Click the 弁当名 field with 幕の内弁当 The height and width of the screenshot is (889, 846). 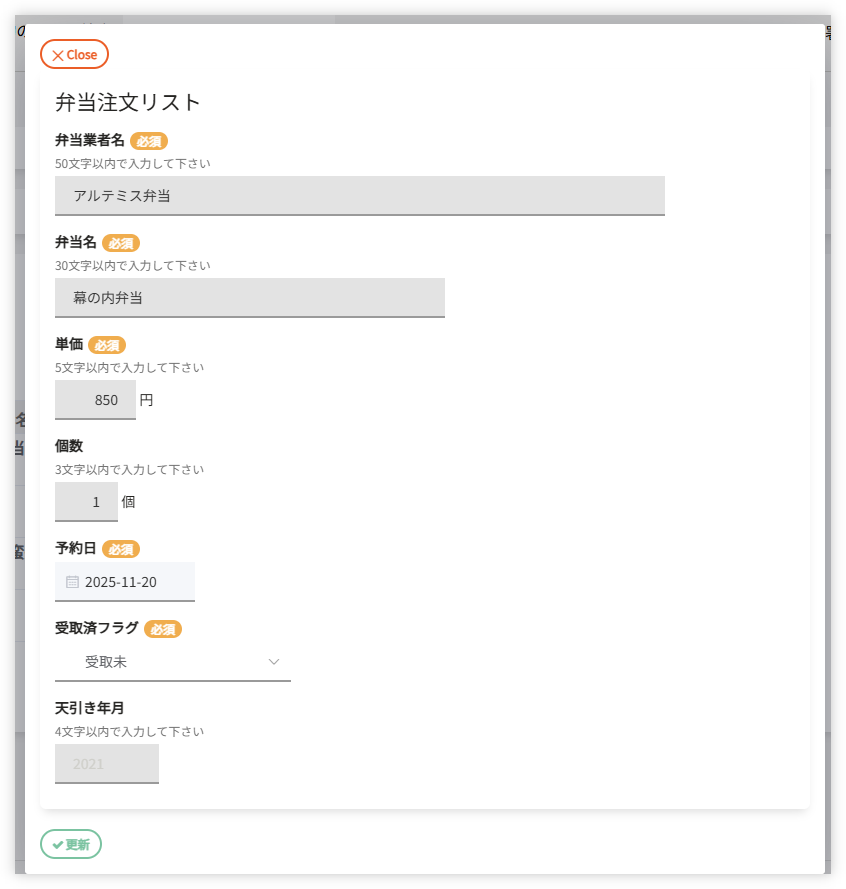tap(249, 298)
